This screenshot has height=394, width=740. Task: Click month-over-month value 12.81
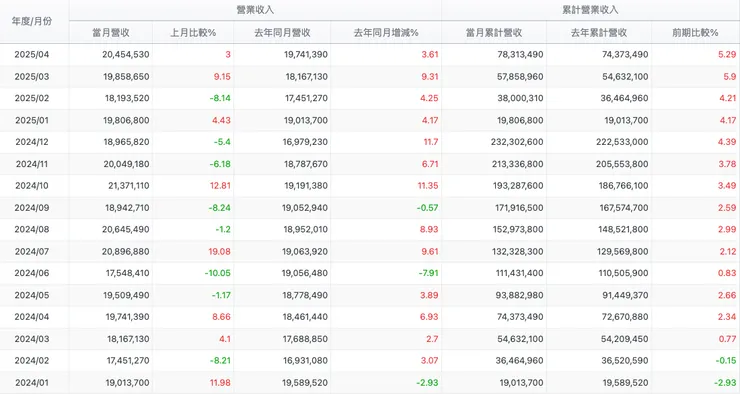pos(220,186)
